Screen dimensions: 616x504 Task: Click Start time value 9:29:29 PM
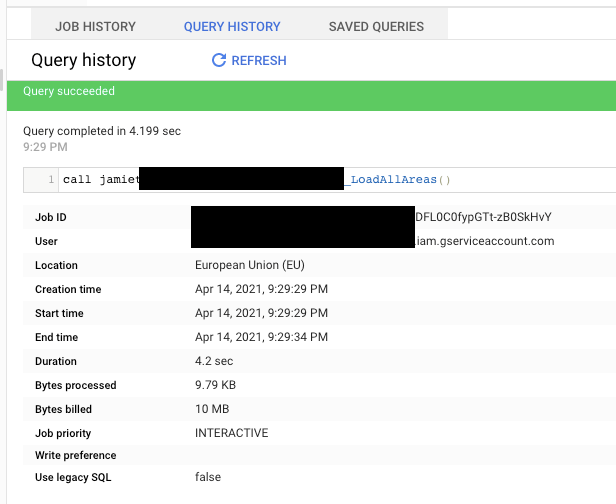(x=261, y=313)
